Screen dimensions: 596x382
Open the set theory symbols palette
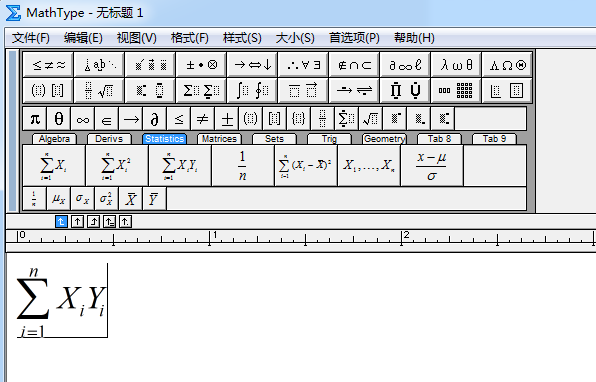point(354,65)
